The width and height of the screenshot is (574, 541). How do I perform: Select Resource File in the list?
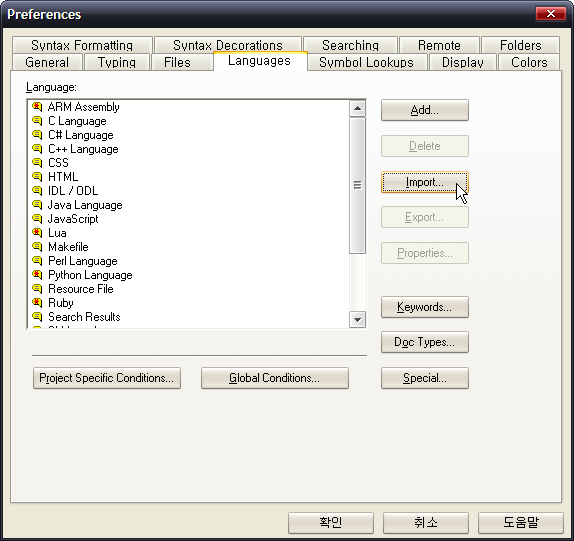click(x=81, y=288)
